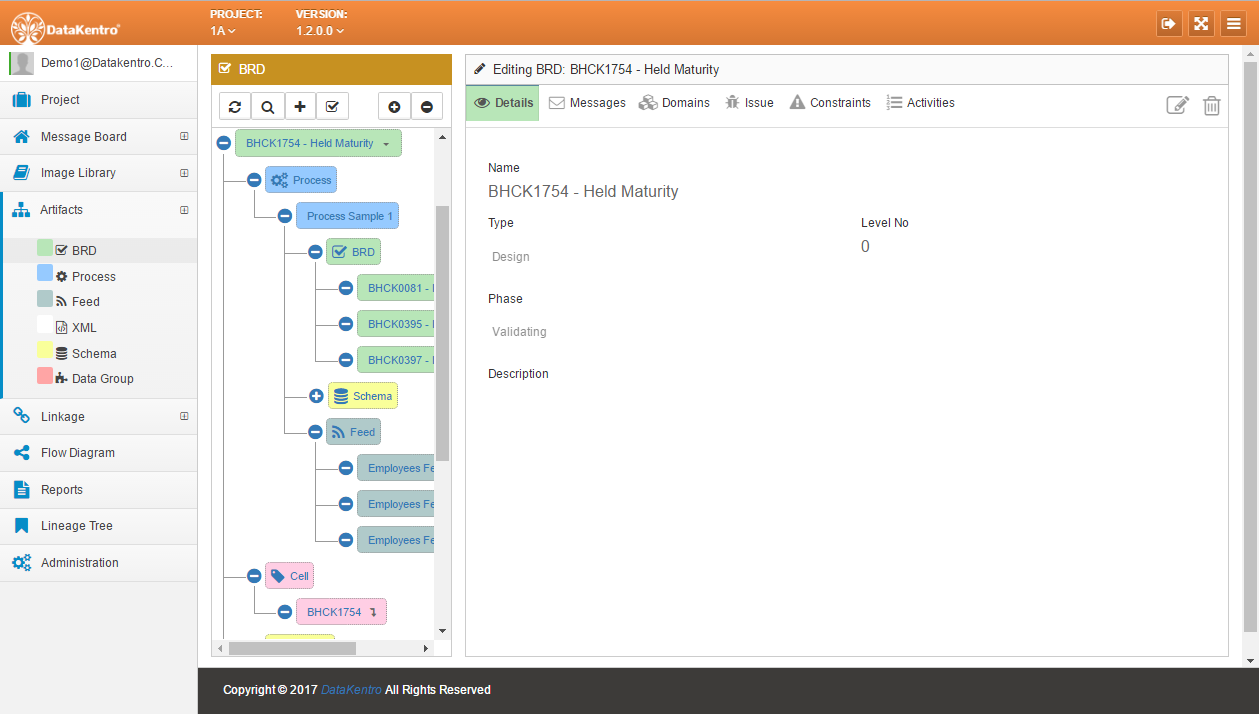Select the pink BHCK1754 cell node
The height and width of the screenshot is (714, 1259).
tap(341, 612)
